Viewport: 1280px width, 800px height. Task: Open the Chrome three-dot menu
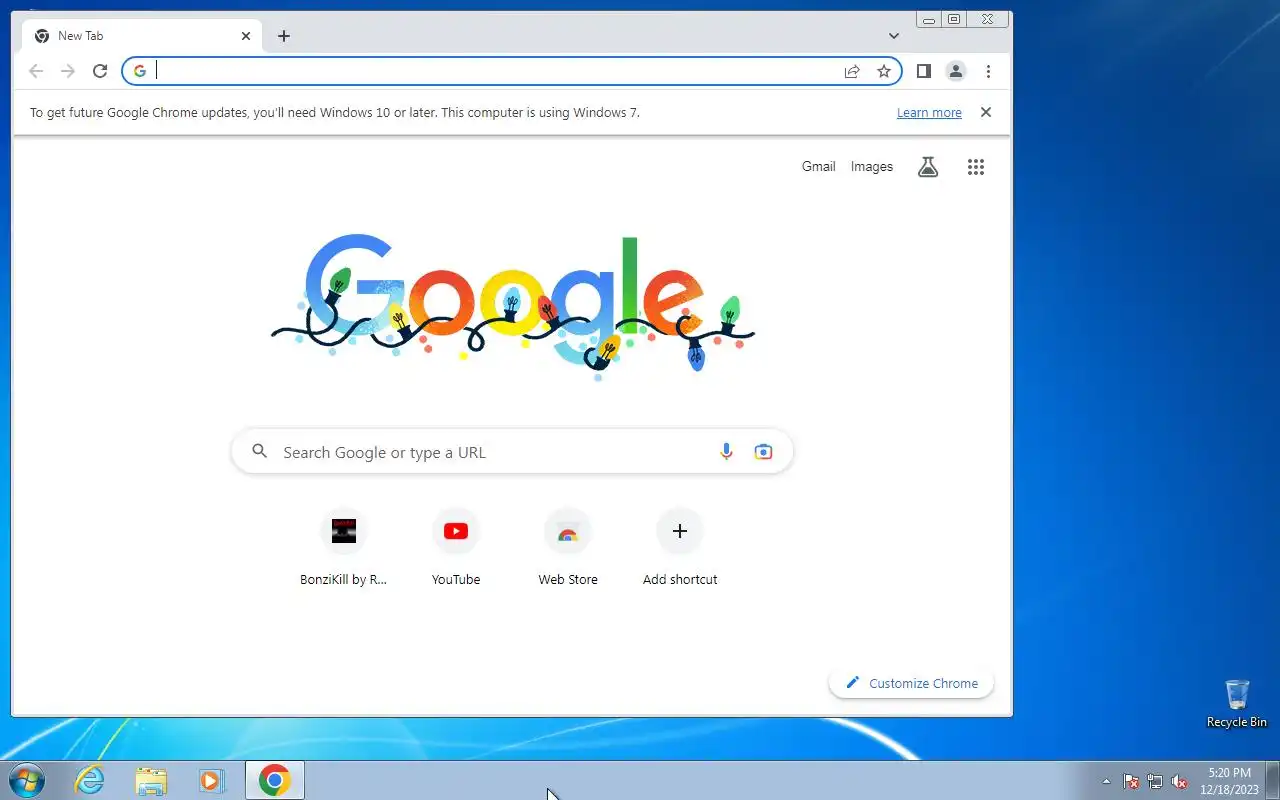click(x=988, y=71)
